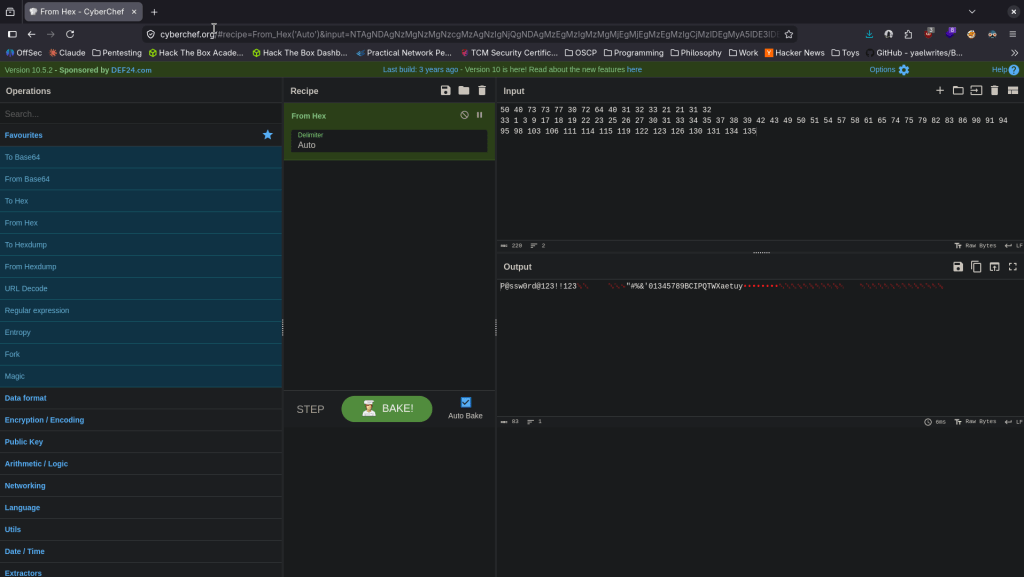
Task: Click the operations Search field
Action: 141,114
